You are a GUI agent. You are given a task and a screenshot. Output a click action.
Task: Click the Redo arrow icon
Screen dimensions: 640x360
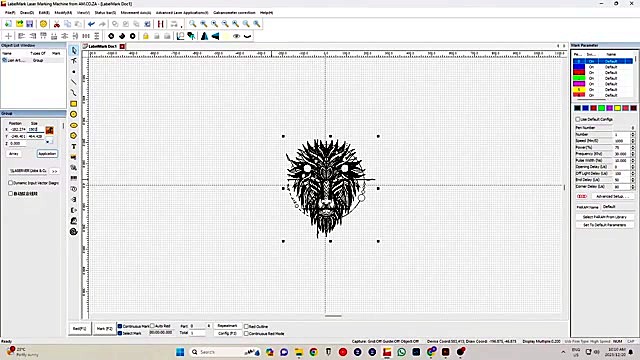[x=102, y=24]
